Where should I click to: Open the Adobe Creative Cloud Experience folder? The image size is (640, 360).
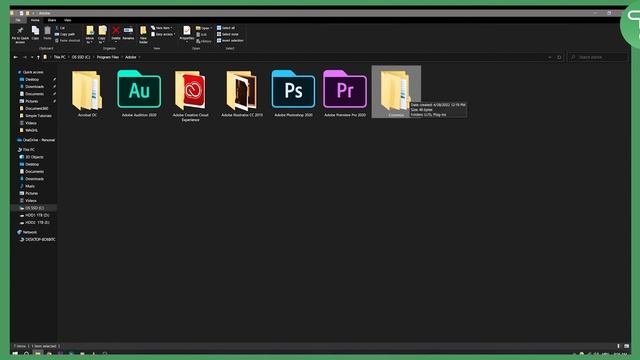tap(191, 96)
